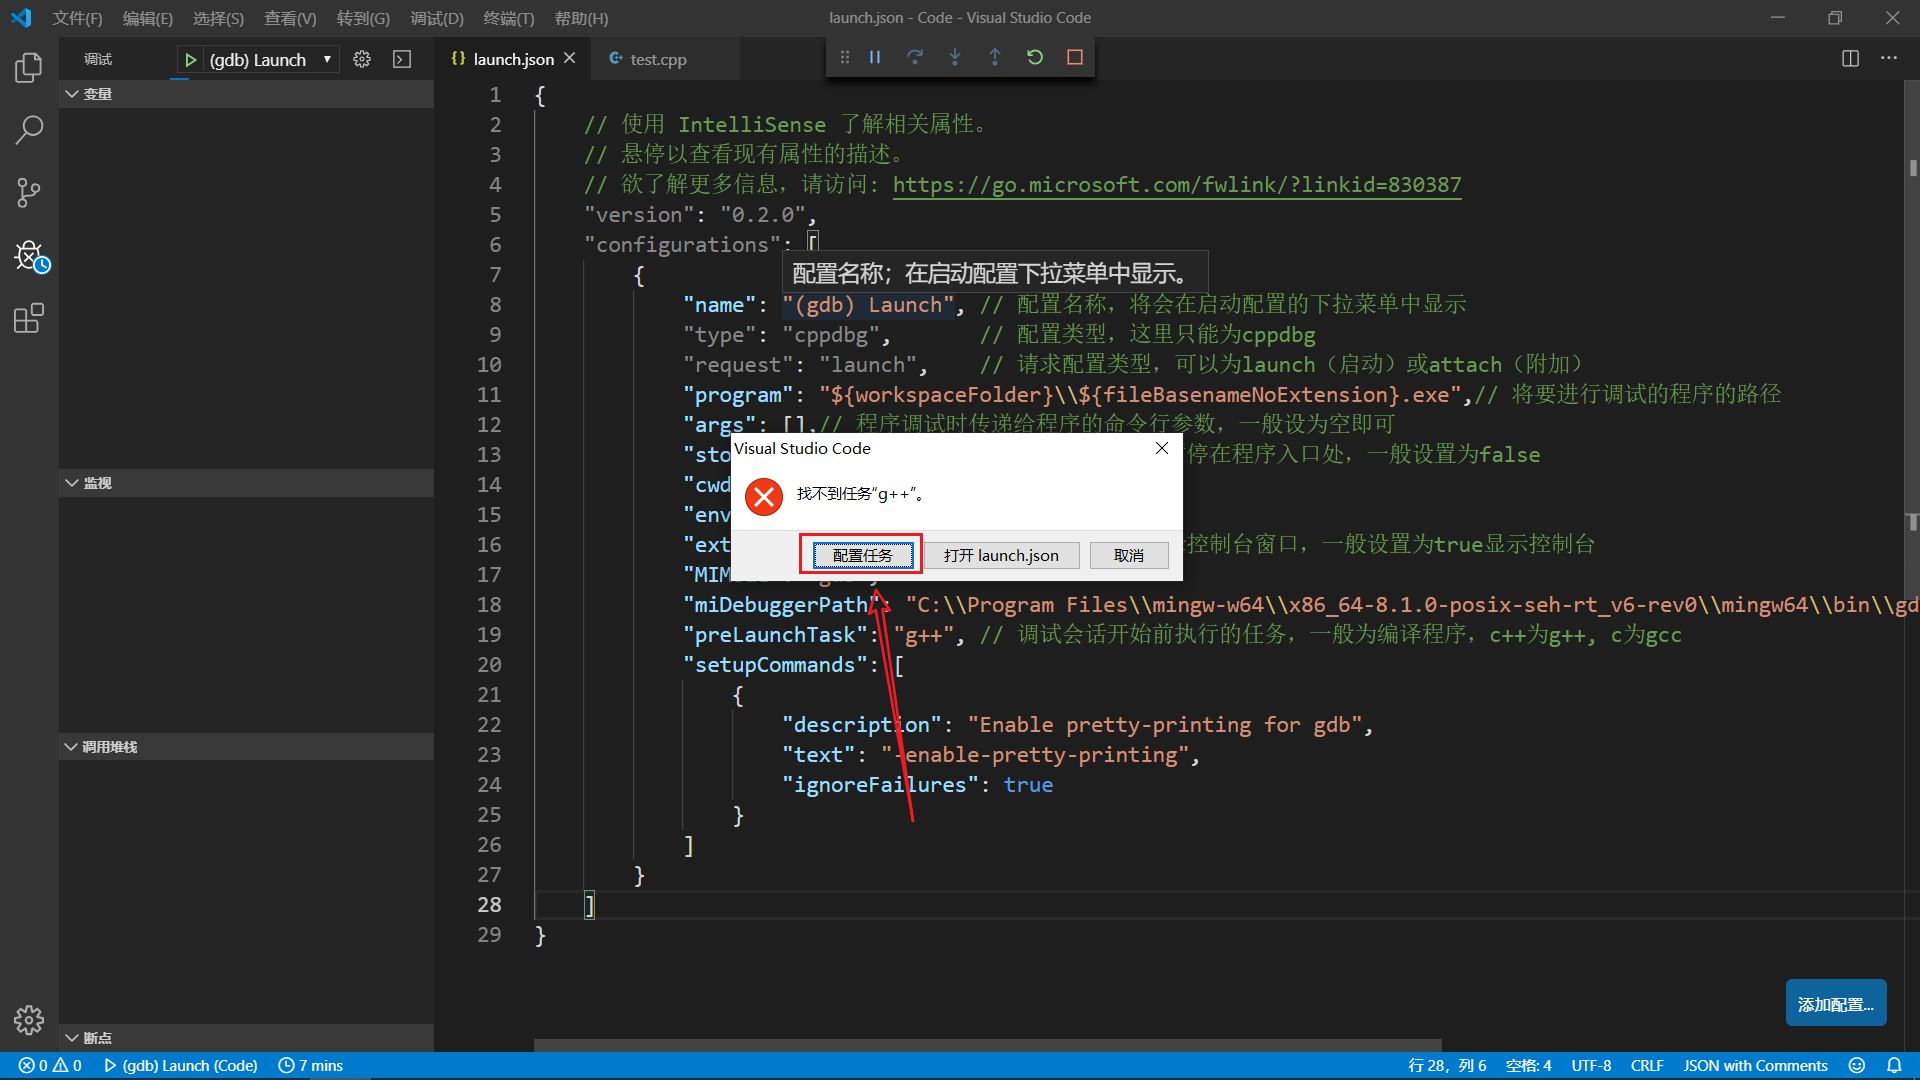1920x1080 pixels.
Task: Switch to the test.cpp tab
Action: [658, 60]
